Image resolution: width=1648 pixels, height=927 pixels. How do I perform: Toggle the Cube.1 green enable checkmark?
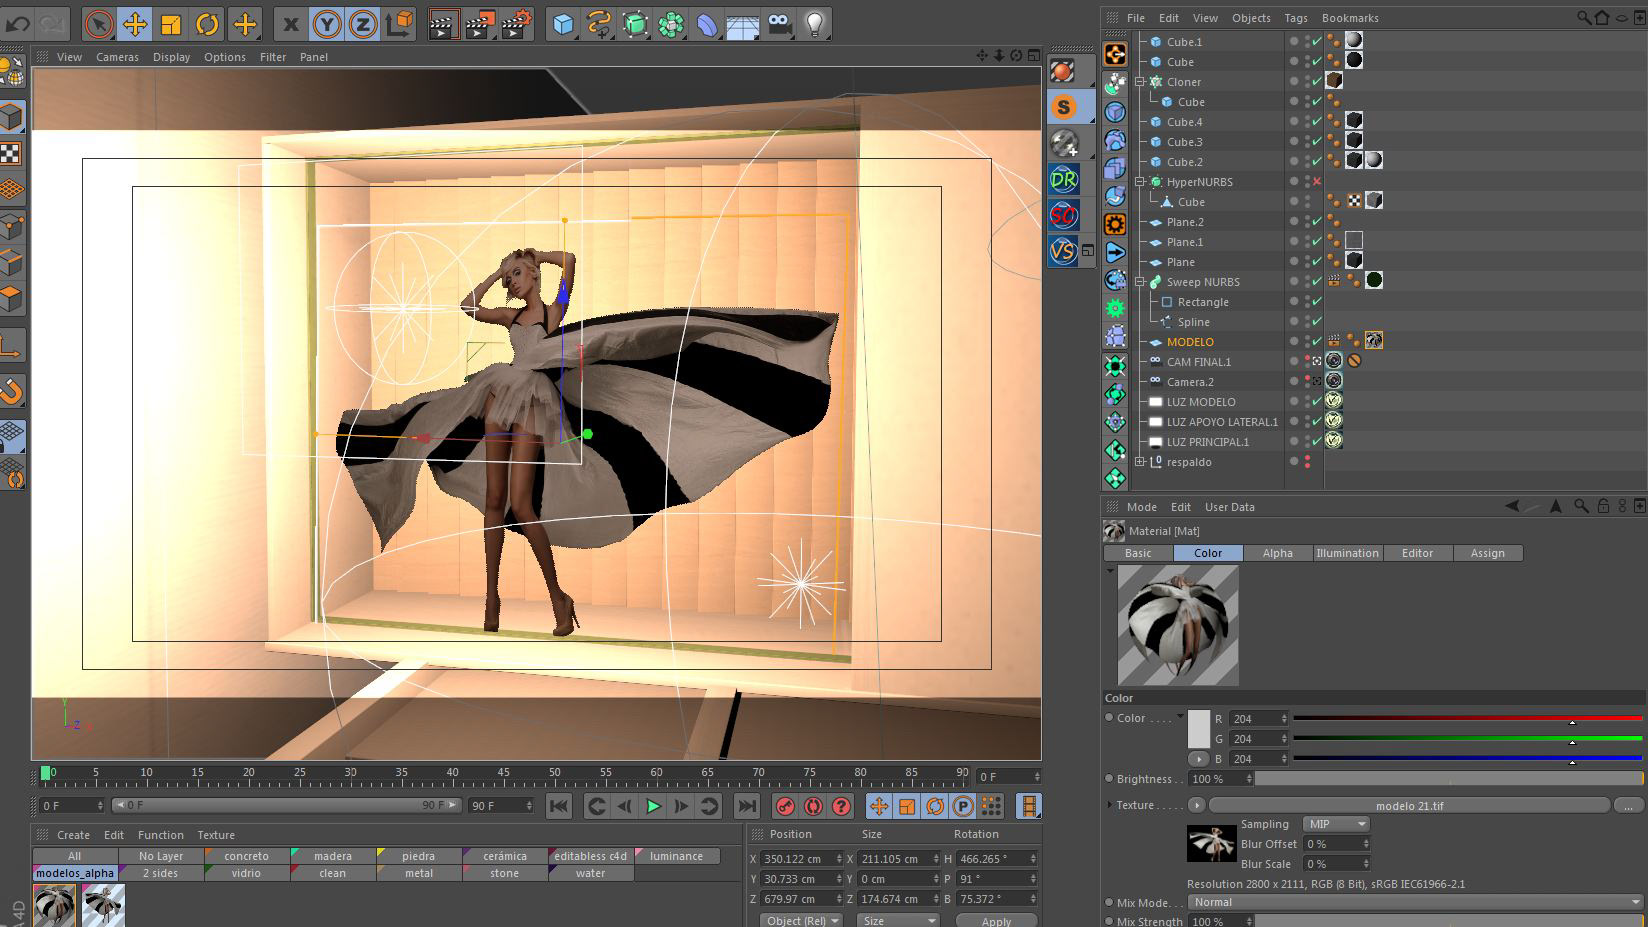coord(1317,42)
